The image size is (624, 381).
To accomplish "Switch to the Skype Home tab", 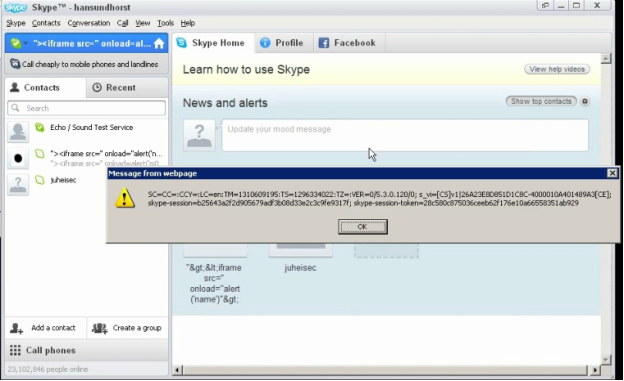I will pyautogui.click(x=212, y=43).
